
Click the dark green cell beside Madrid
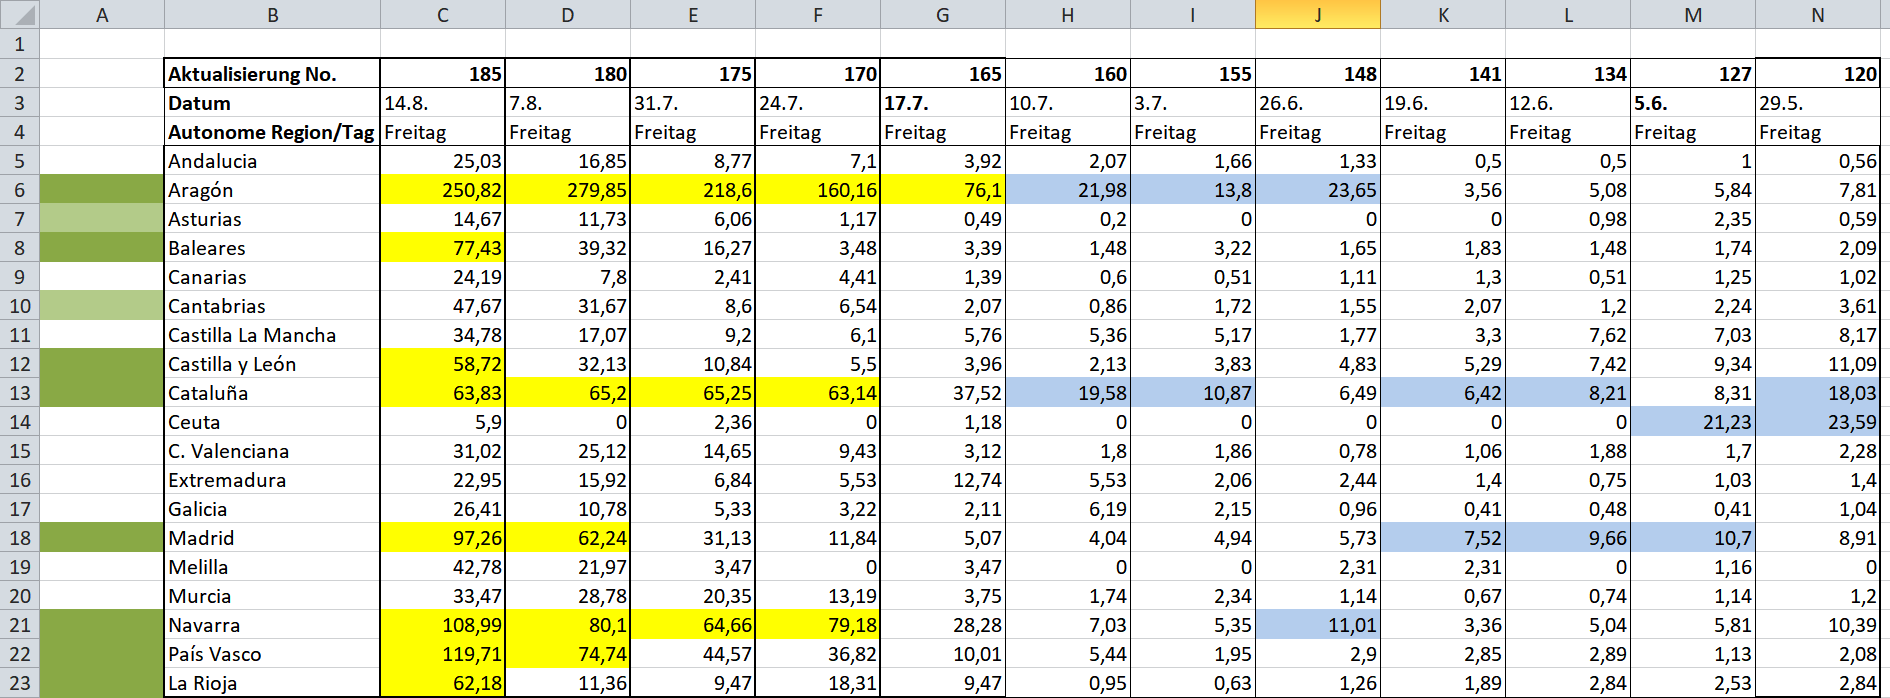[102, 538]
